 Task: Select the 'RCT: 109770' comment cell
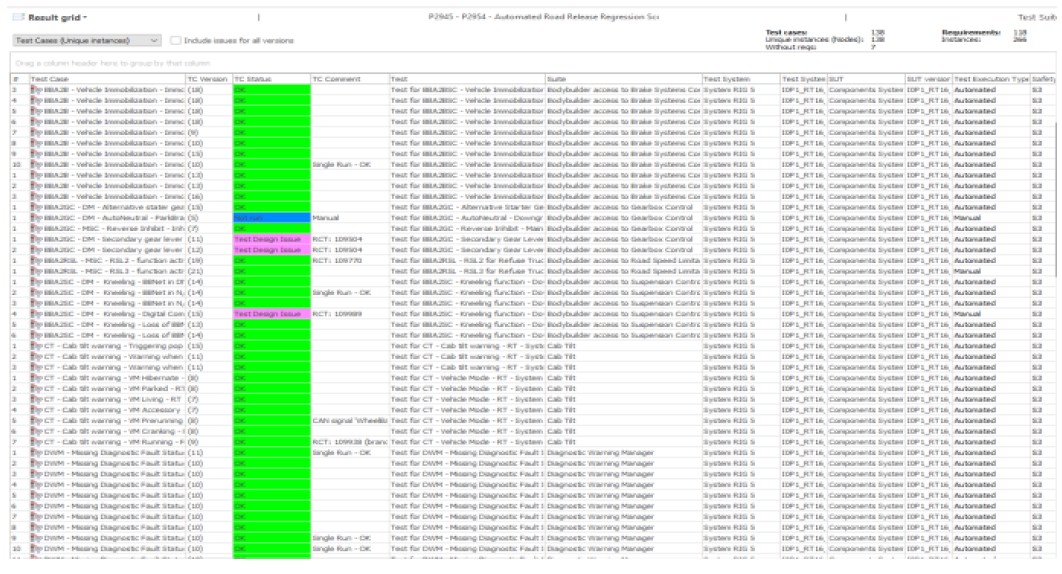point(349,261)
